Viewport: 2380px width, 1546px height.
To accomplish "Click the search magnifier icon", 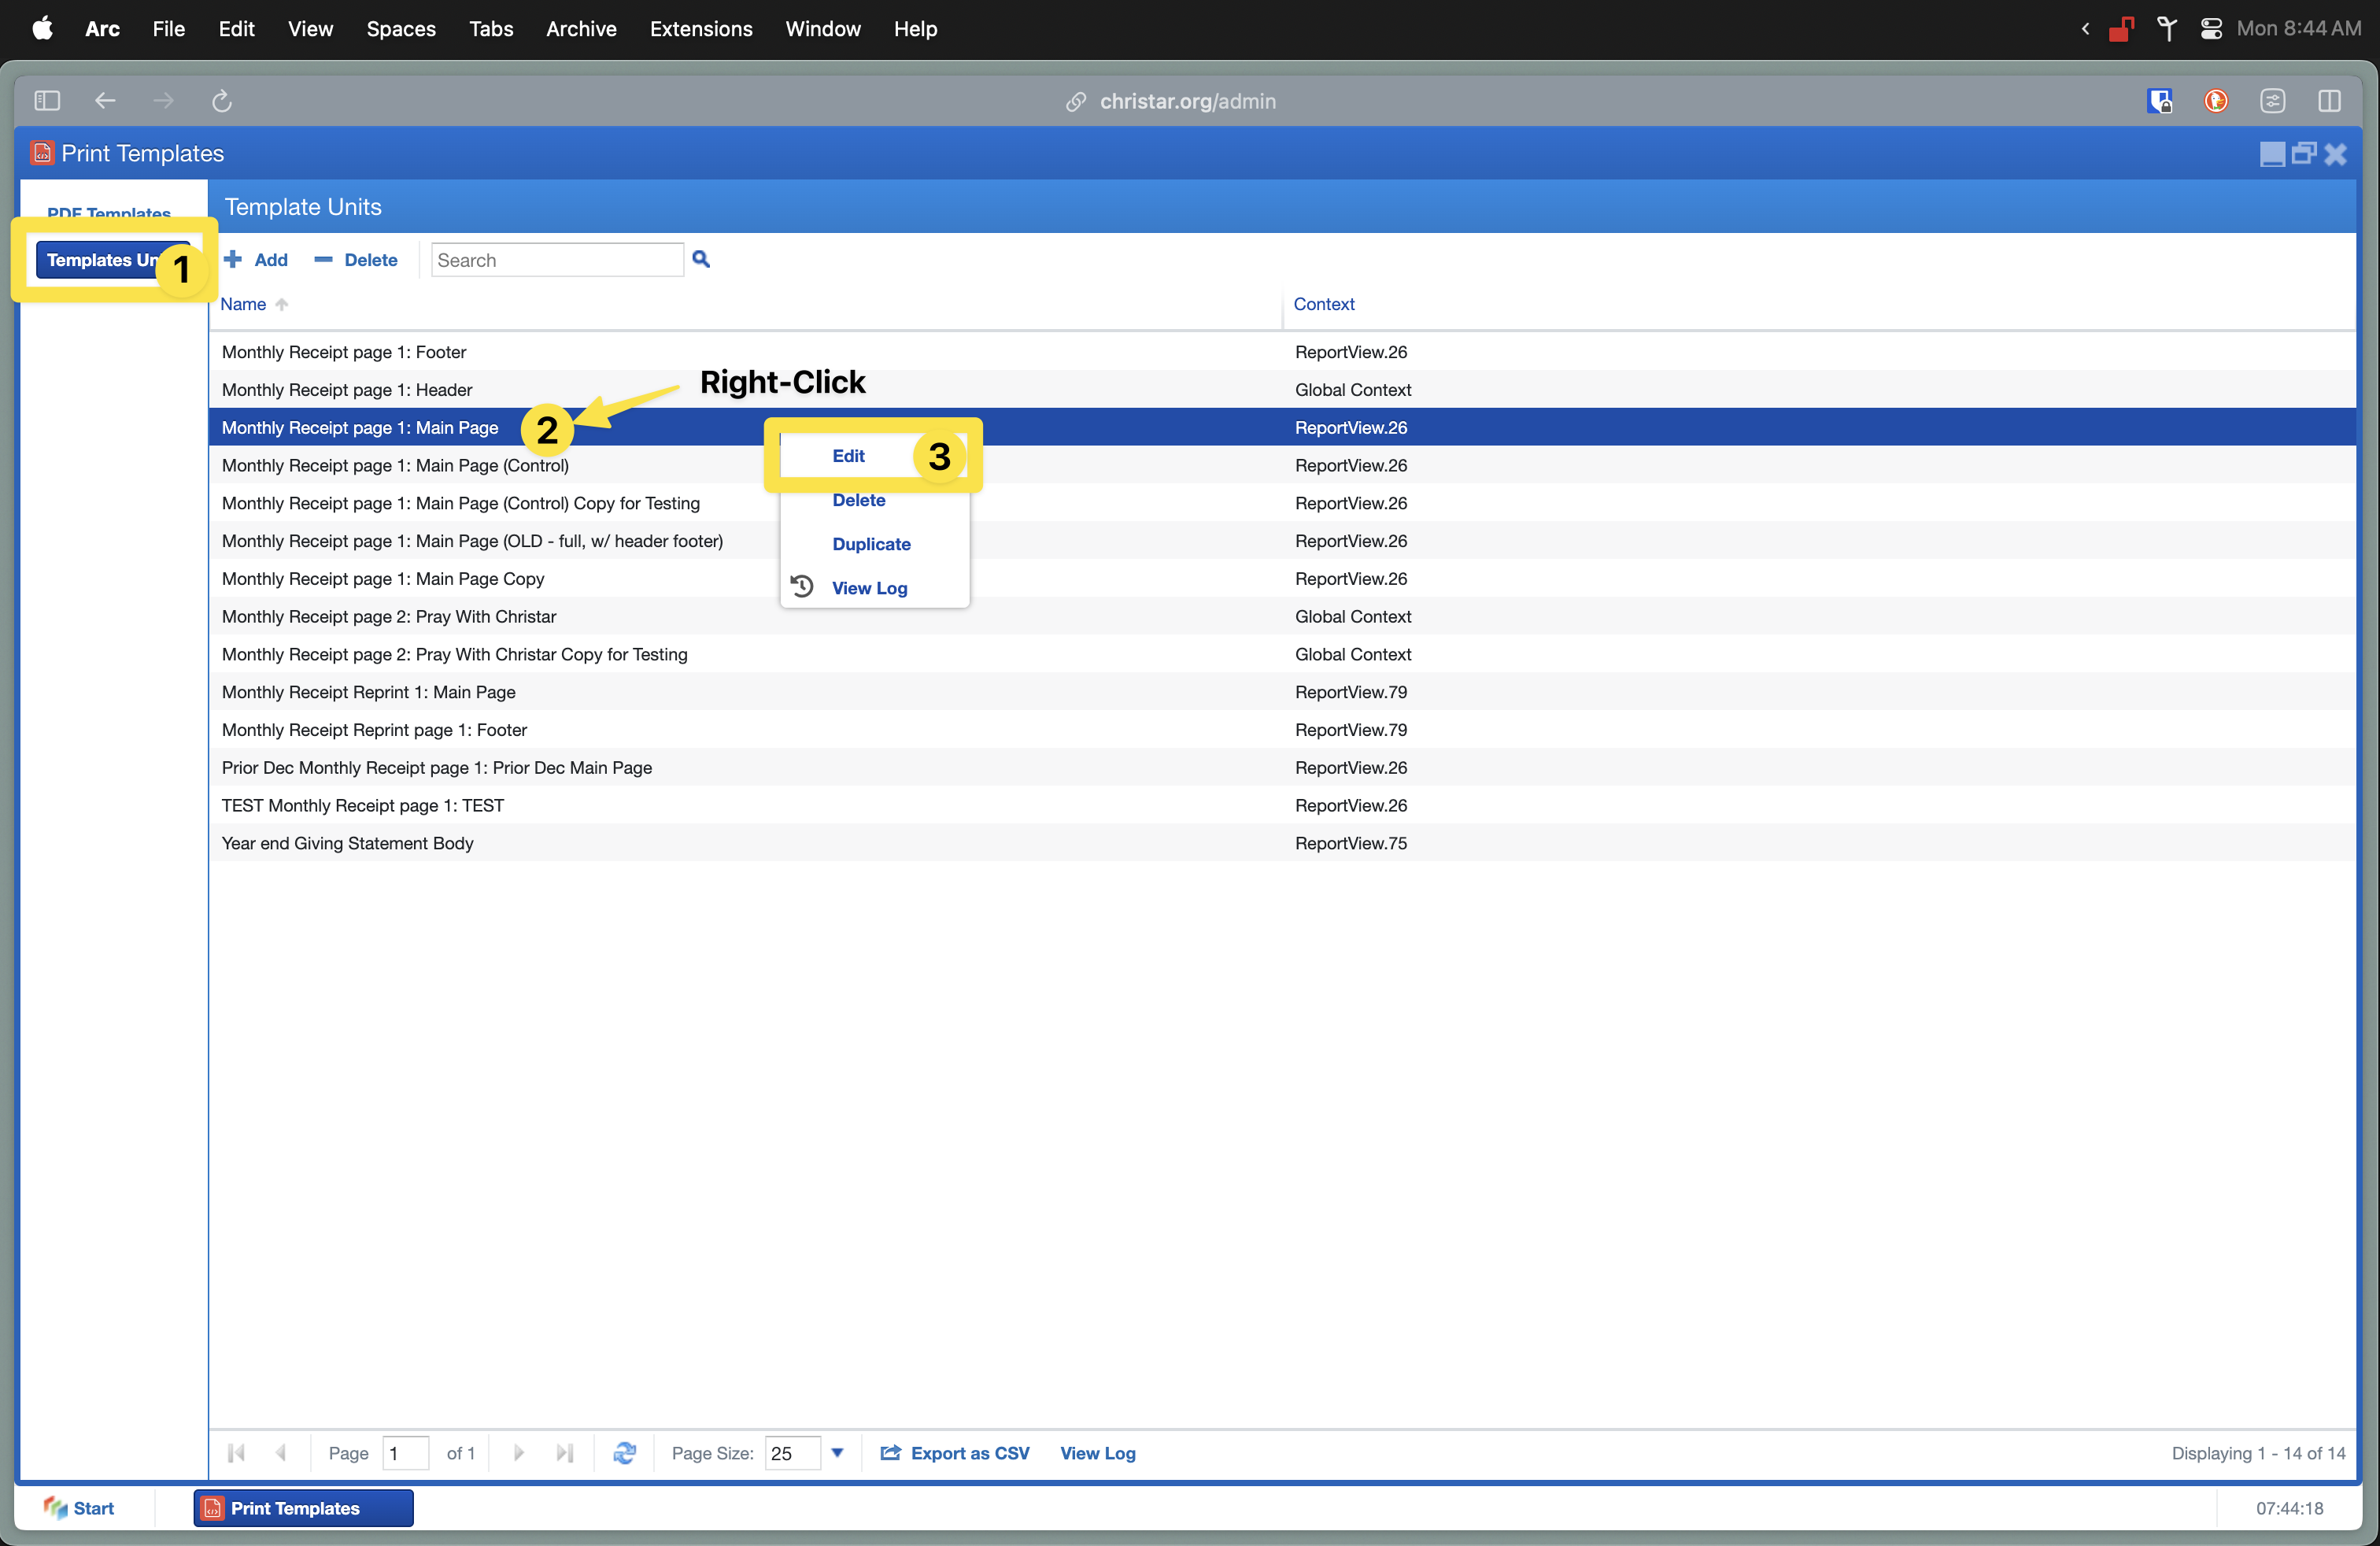I will 701,260.
